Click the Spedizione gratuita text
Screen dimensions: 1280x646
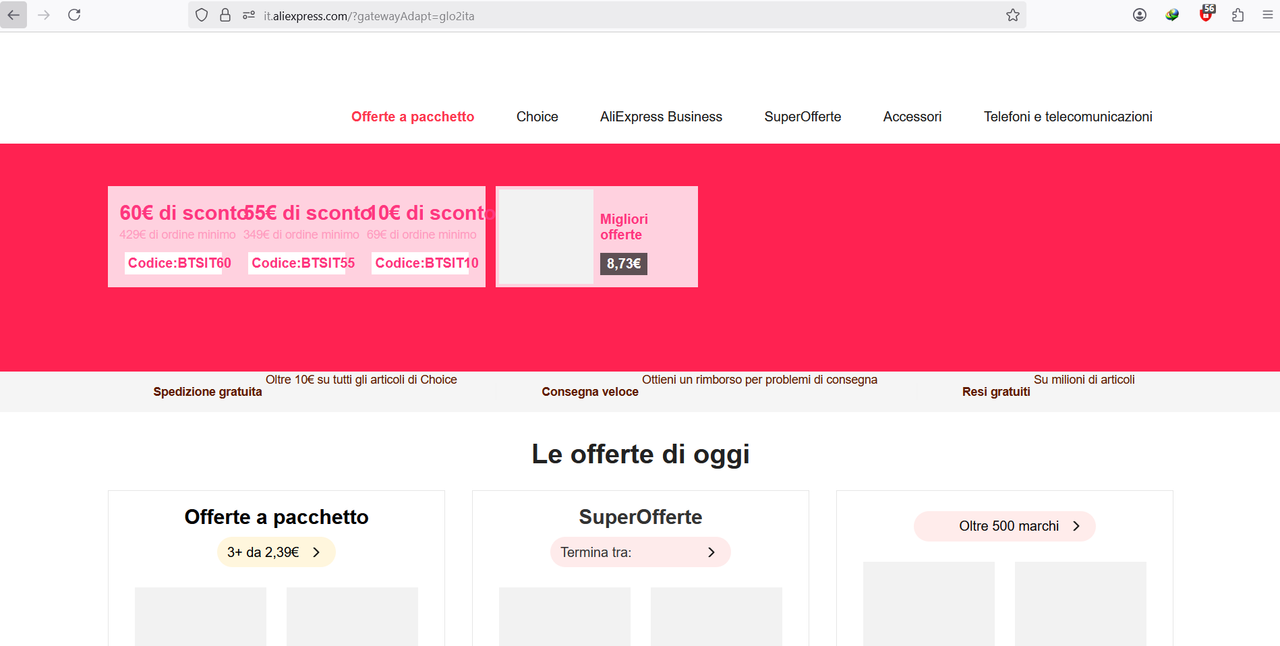[x=208, y=392]
